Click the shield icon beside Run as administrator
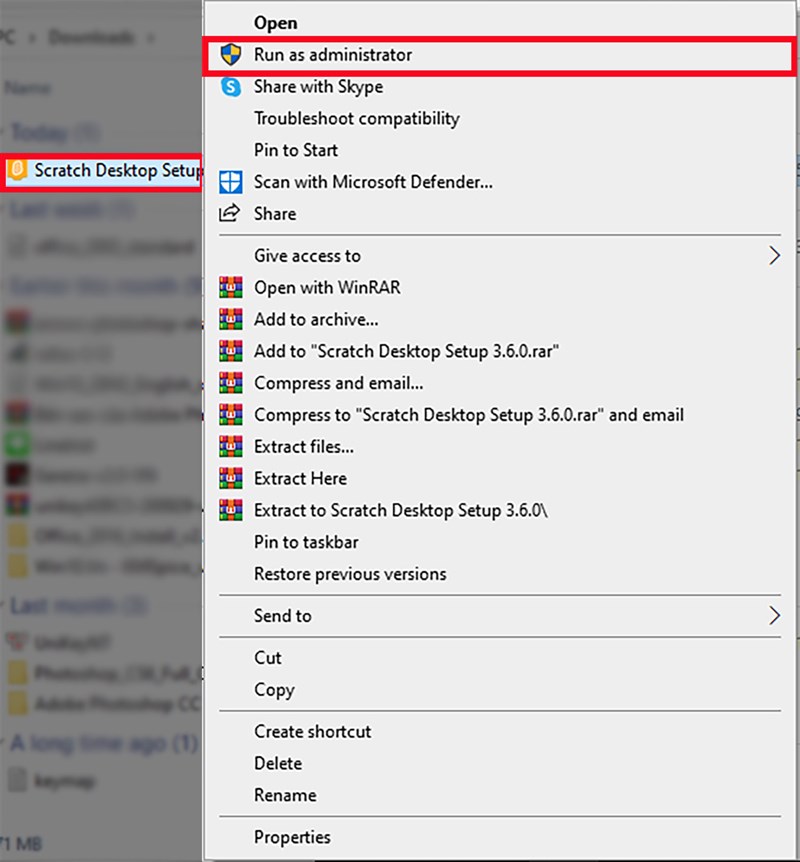This screenshot has height=862, width=800. coord(230,55)
